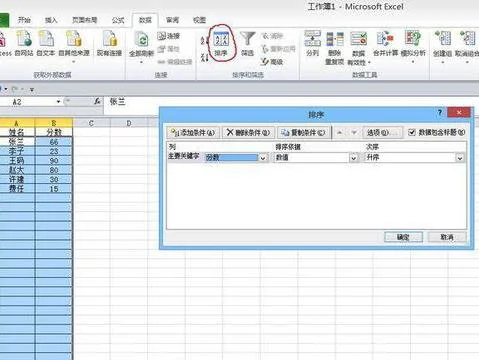Click the 高级 (Advanced) filter item
479x360 pixels.
(272, 61)
